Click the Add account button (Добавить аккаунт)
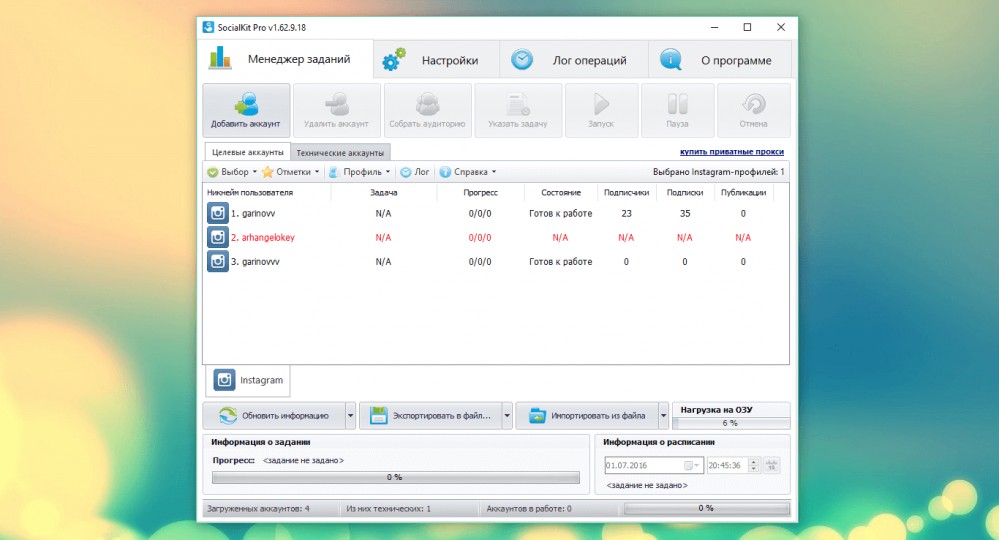 point(246,110)
